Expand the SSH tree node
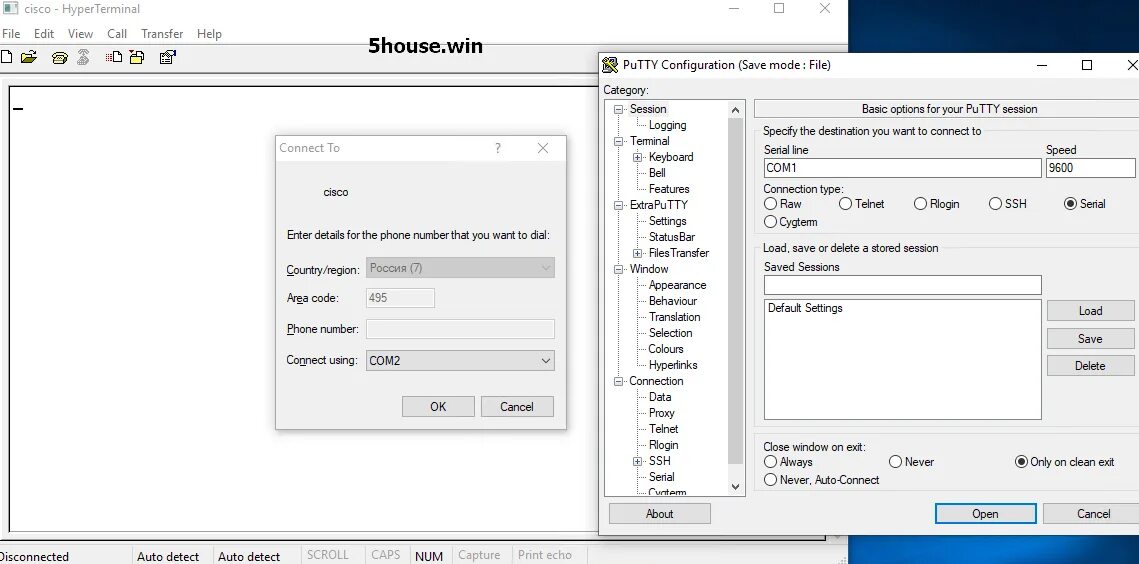Screen dimensions: 1139x564 [638, 461]
